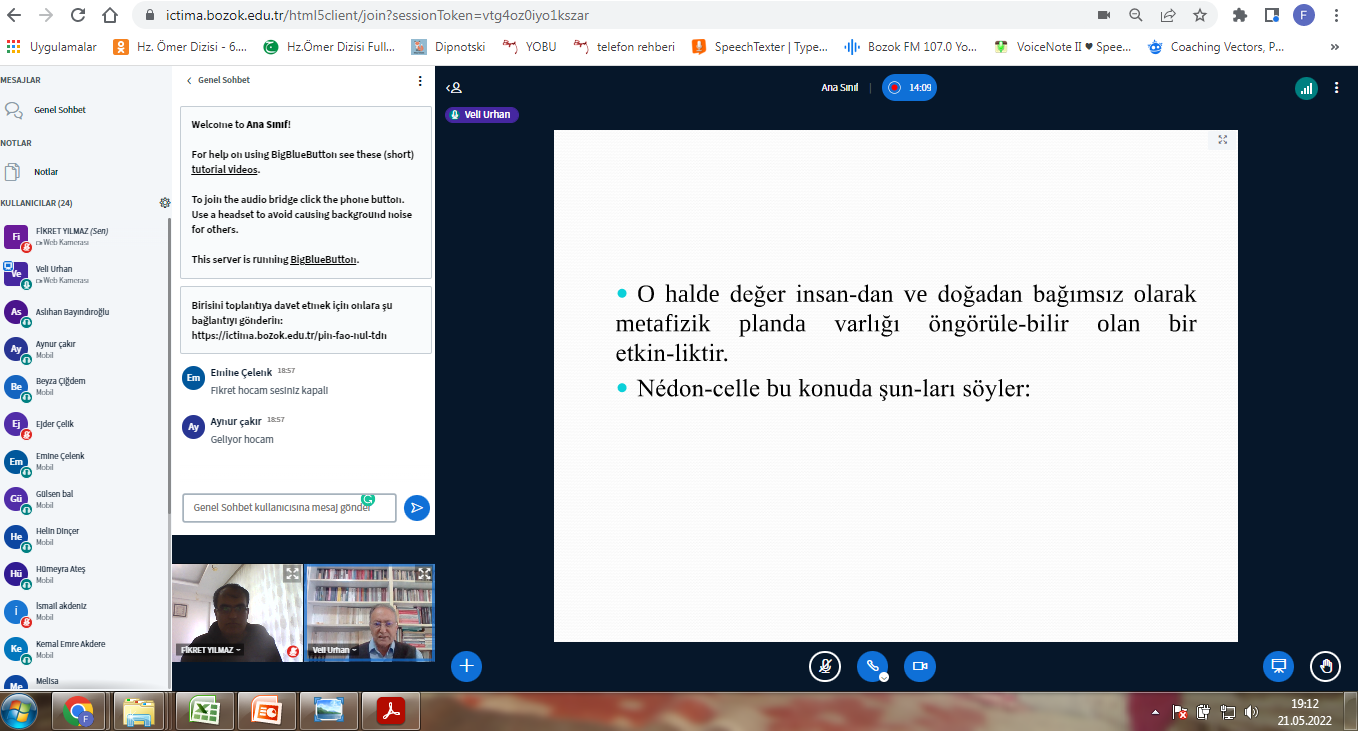Open Notlar shared notes
Viewport: 1358px width, 731px height.
(x=46, y=172)
